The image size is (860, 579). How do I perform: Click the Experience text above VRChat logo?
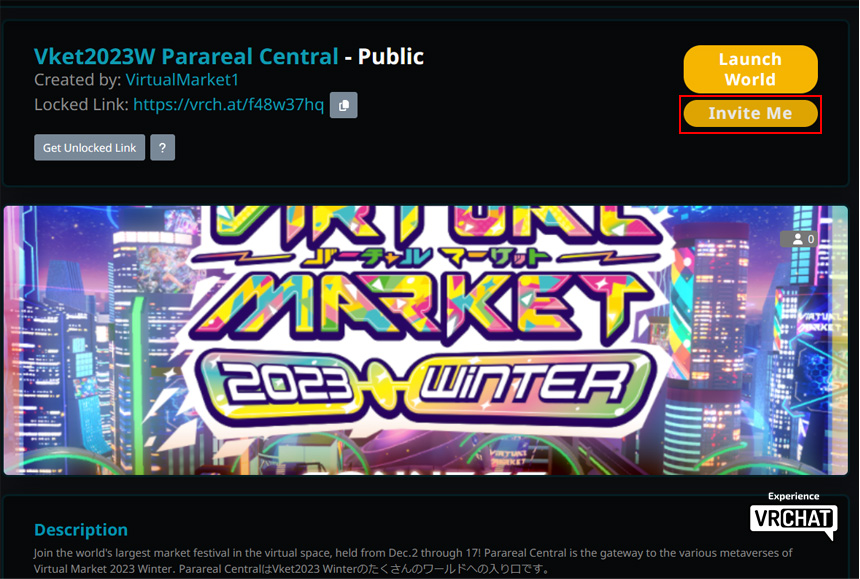[x=793, y=496]
